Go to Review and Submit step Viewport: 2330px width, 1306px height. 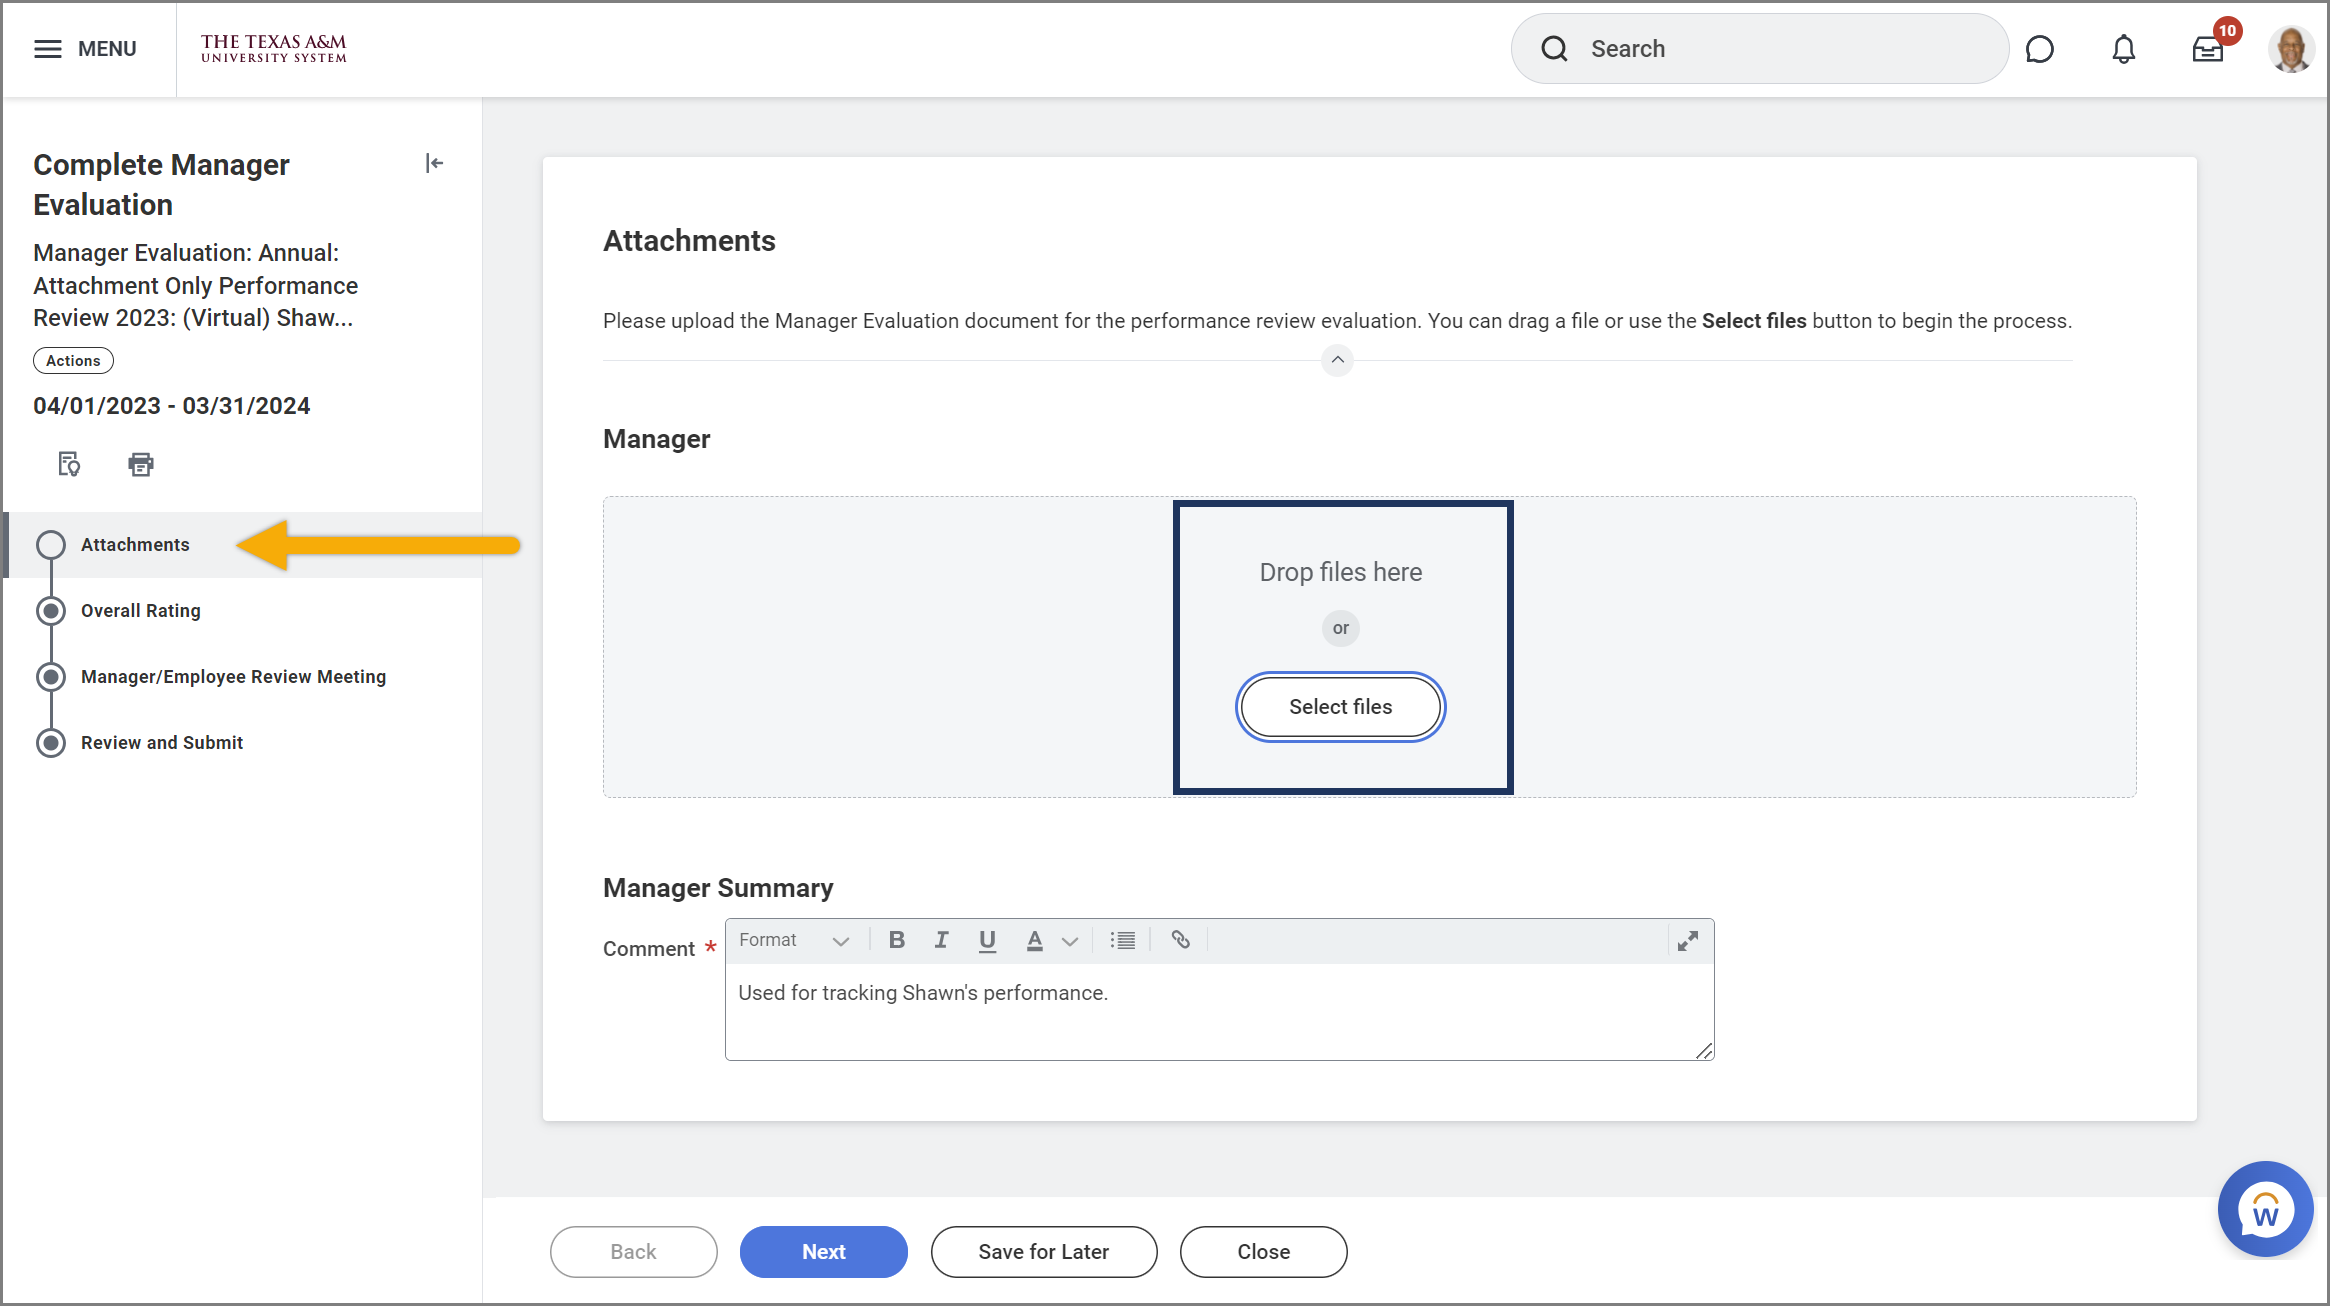[x=162, y=743]
